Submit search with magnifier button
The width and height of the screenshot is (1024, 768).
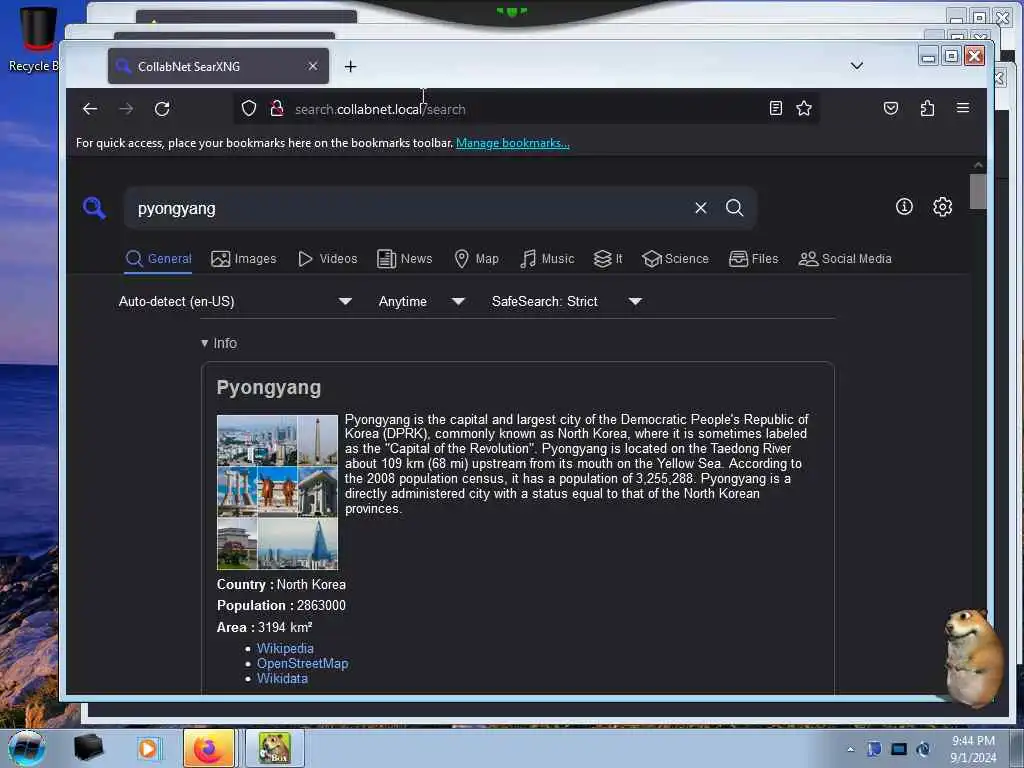coord(735,208)
